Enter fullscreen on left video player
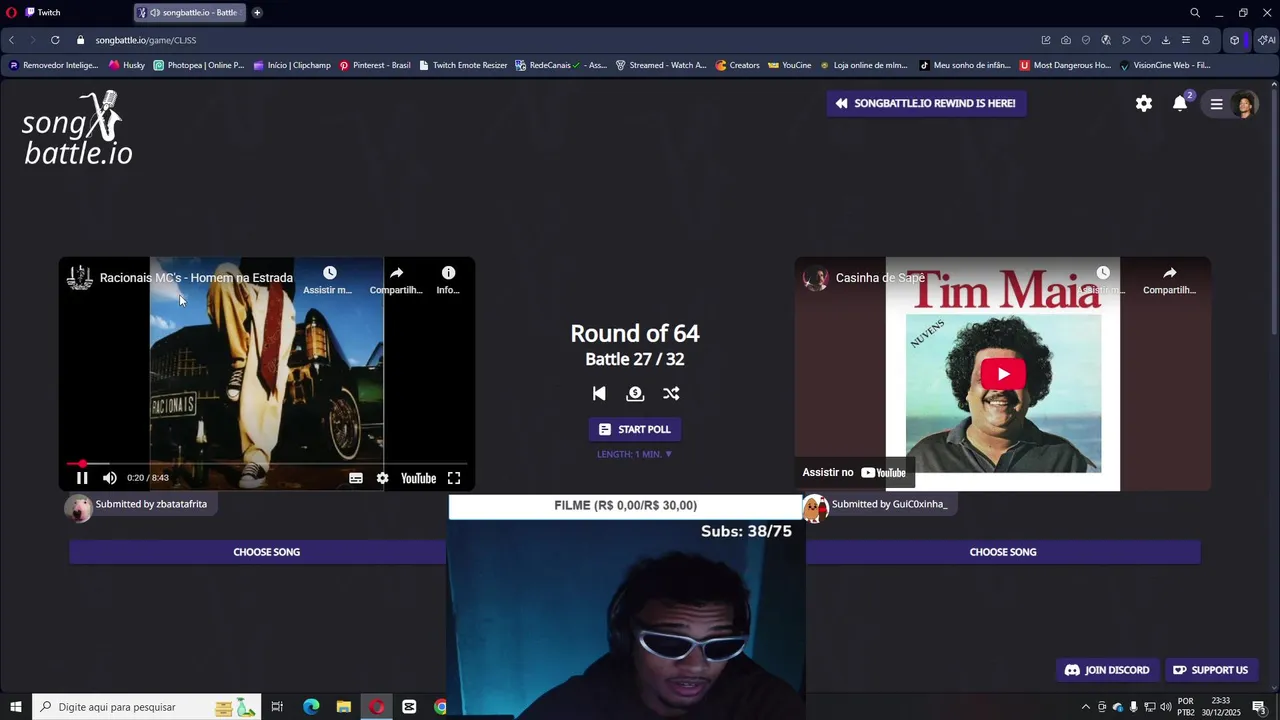The width and height of the screenshot is (1280, 720). click(x=454, y=478)
